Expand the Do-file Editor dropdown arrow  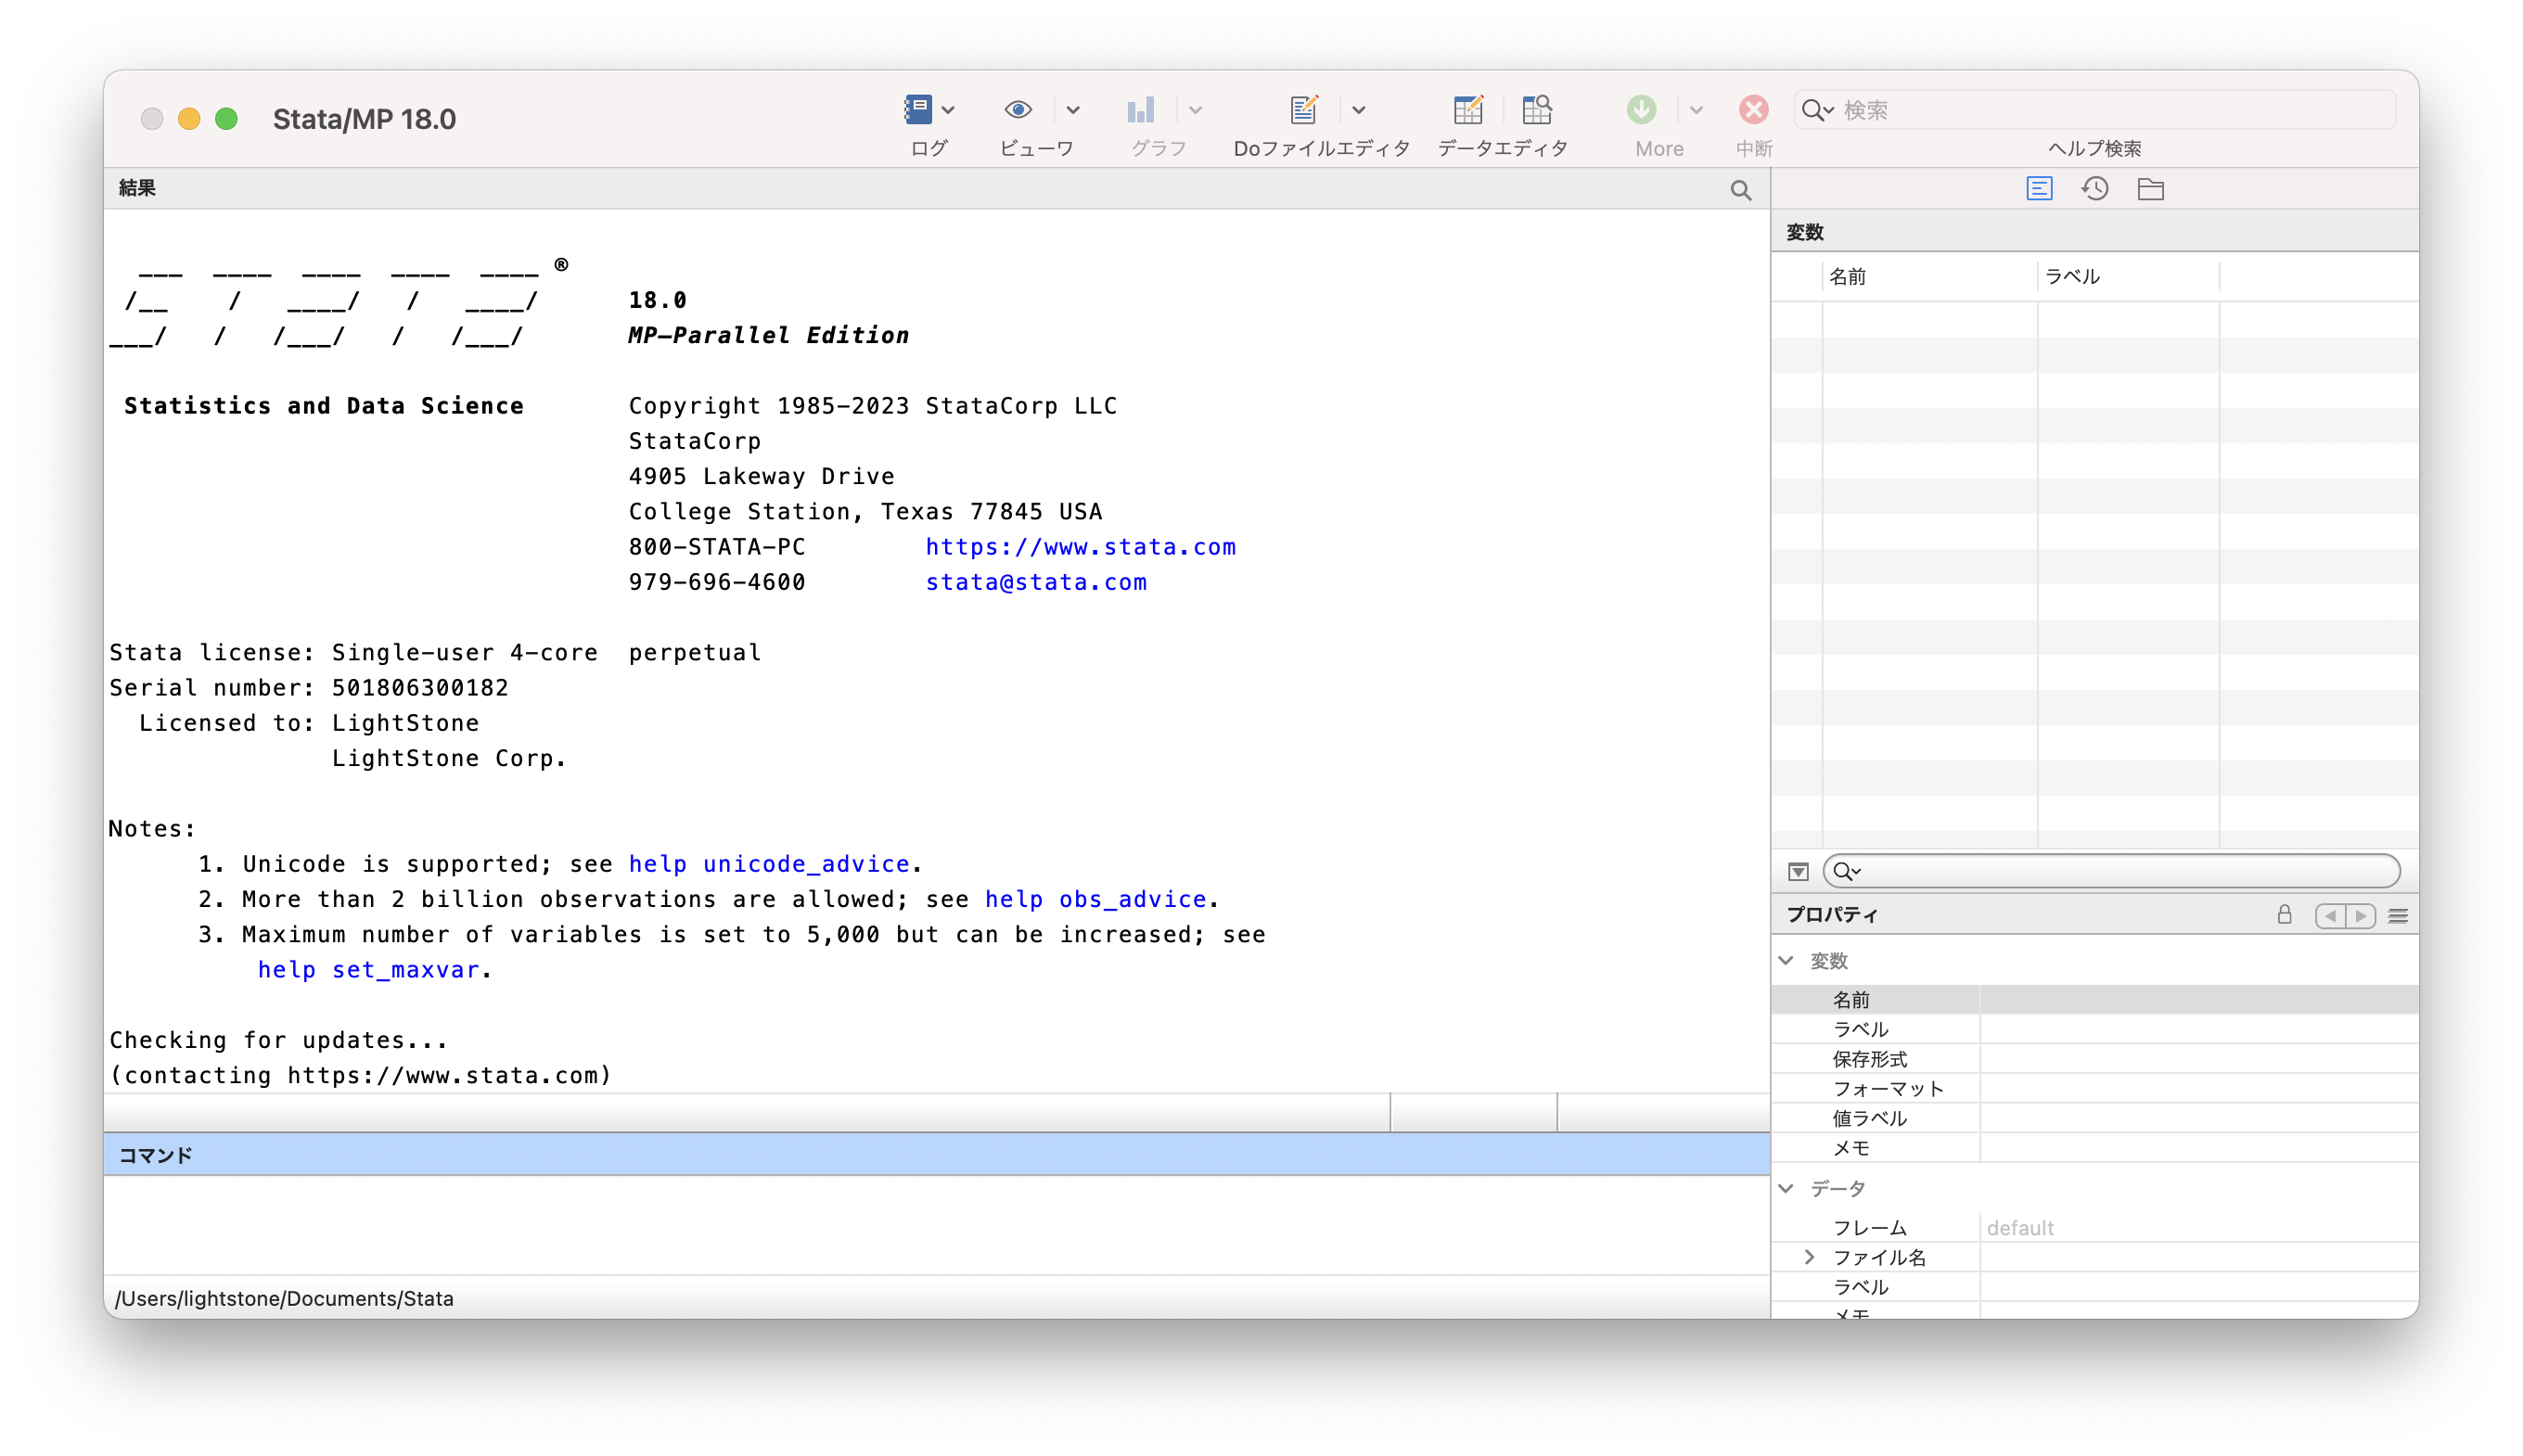pos(1358,110)
